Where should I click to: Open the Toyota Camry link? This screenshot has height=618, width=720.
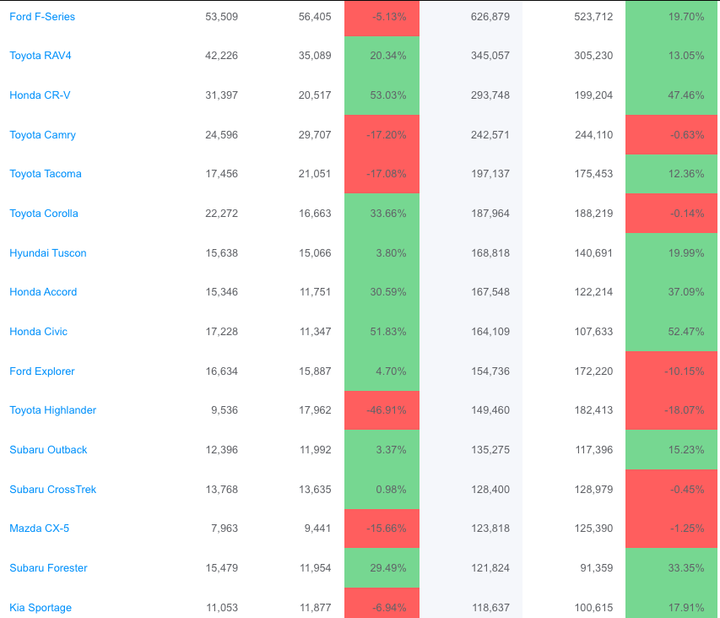pos(43,135)
